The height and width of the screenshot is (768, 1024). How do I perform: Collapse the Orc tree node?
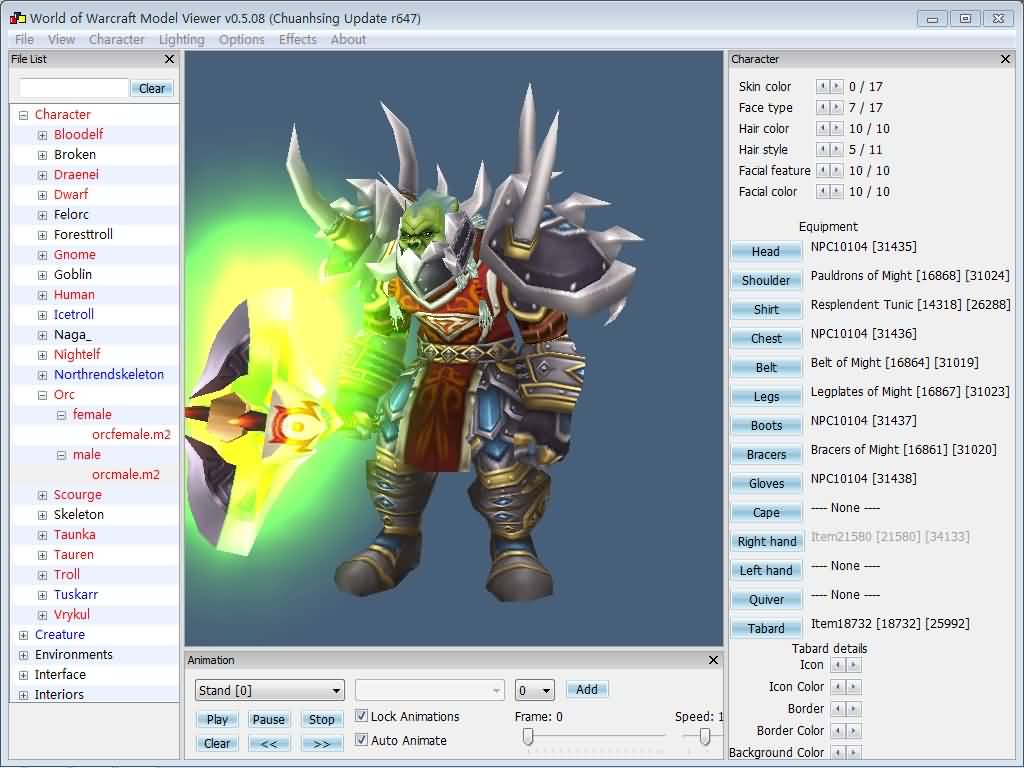click(x=42, y=395)
